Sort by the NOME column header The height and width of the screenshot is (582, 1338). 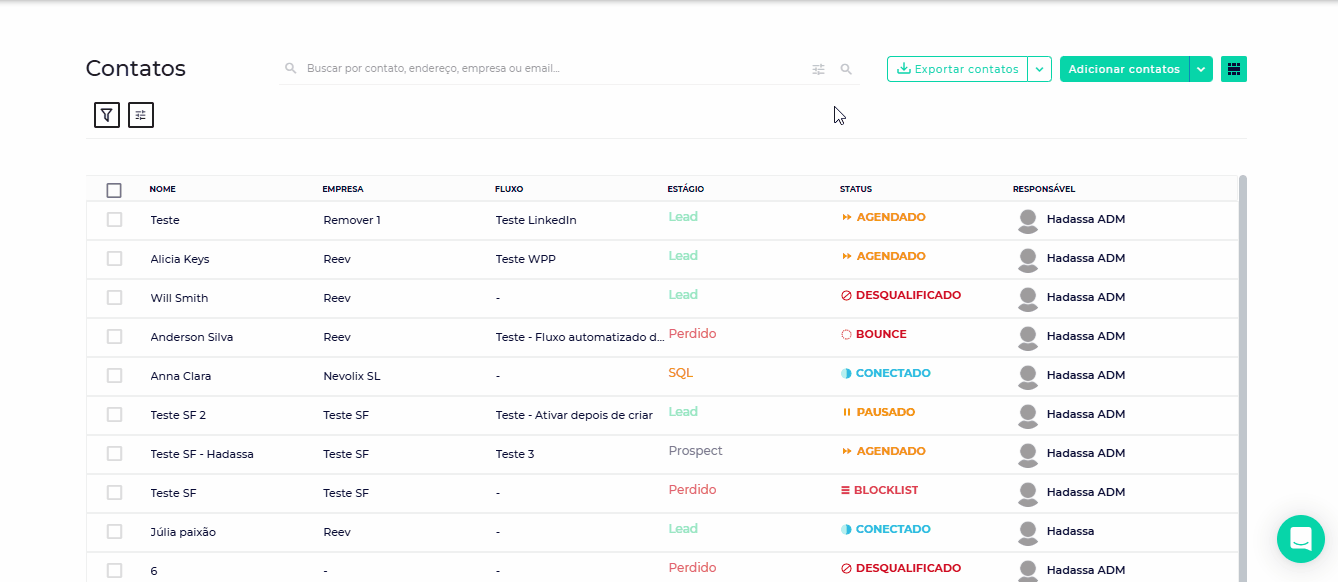click(x=163, y=189)
